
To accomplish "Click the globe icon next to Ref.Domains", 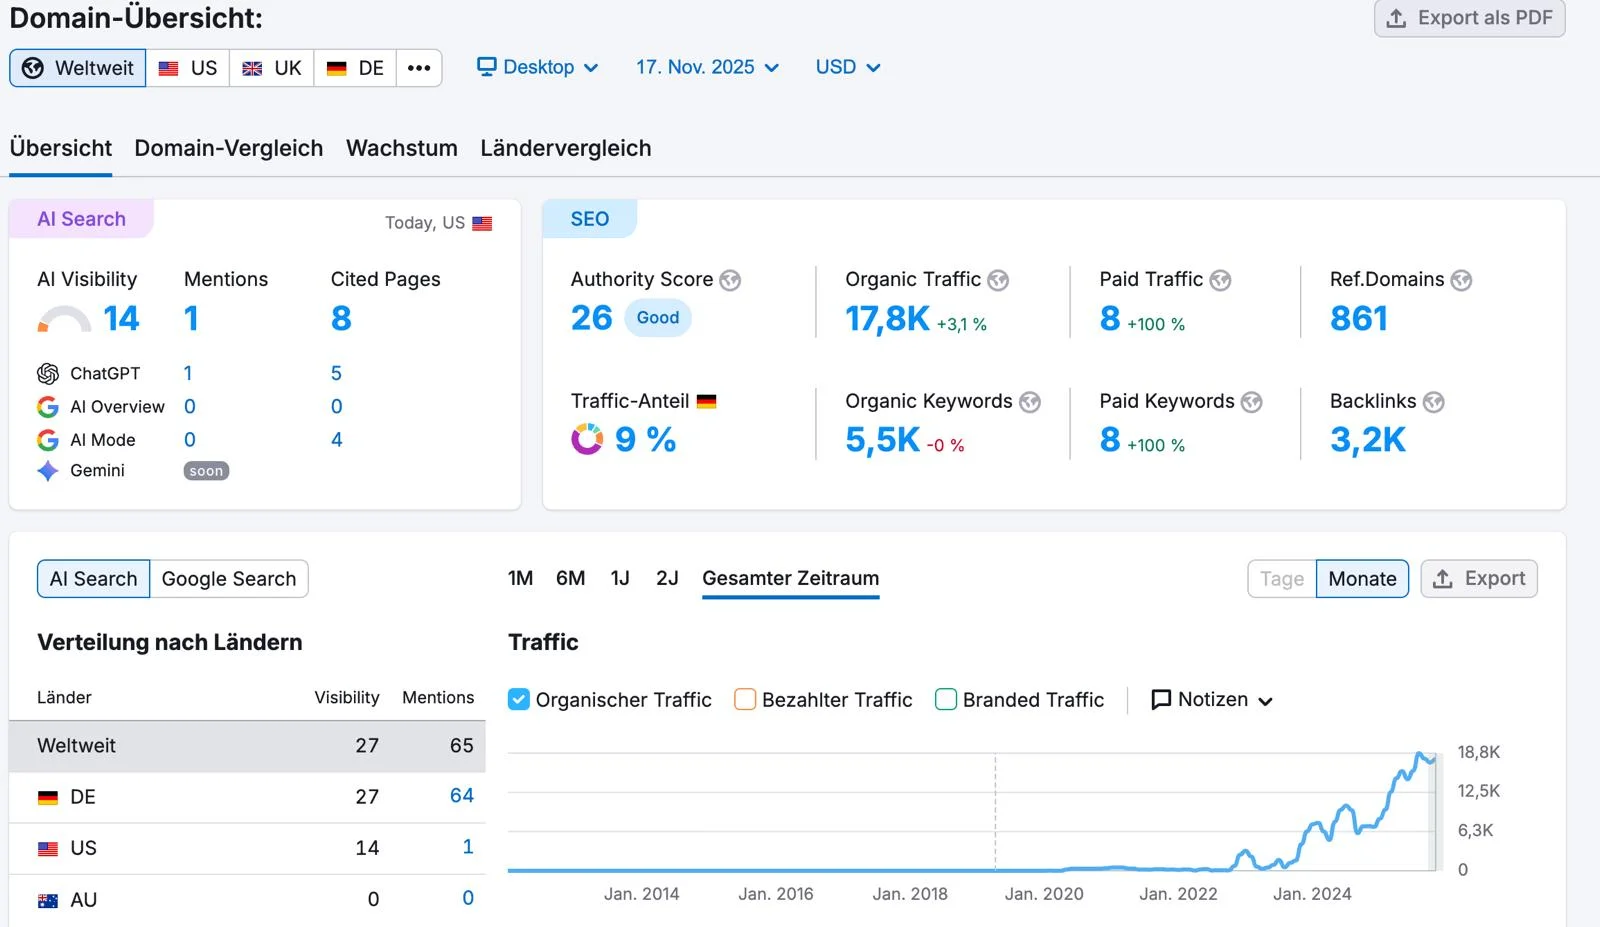I will tap(1461, 281).
